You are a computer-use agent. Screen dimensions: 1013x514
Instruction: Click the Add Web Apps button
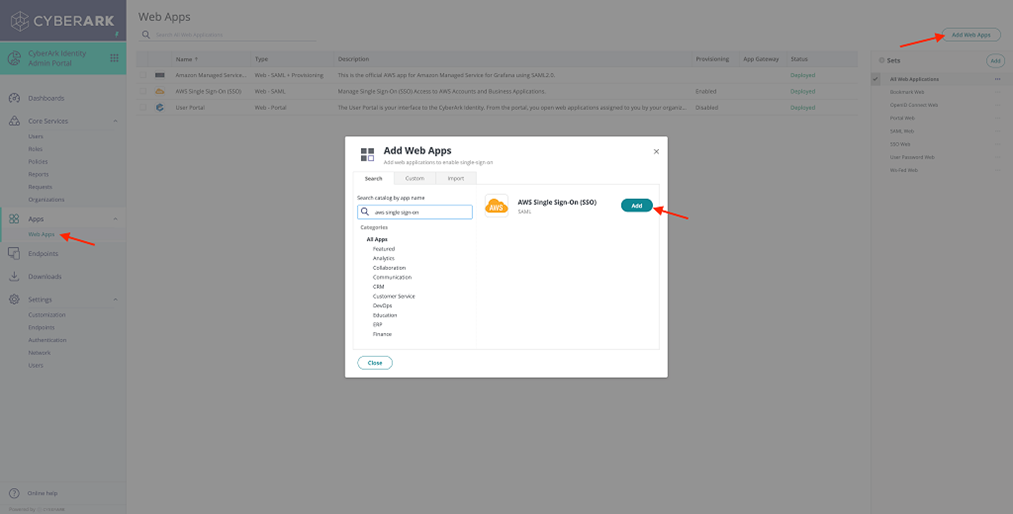tap(971, 35)
